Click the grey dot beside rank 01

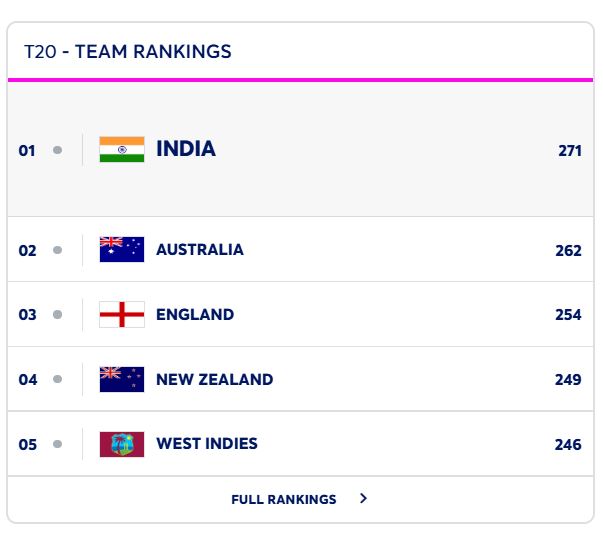[57, 150]
